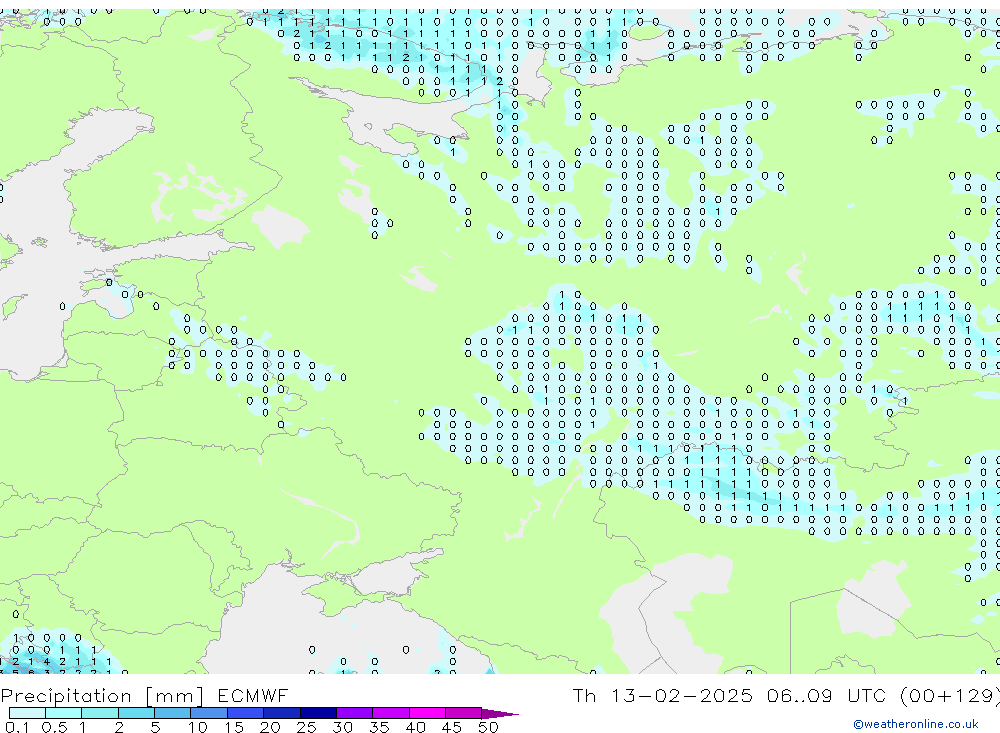This screenshot has width=1000, height=733.
Task: Click the legend value label '25'
Action: (306, 727)
